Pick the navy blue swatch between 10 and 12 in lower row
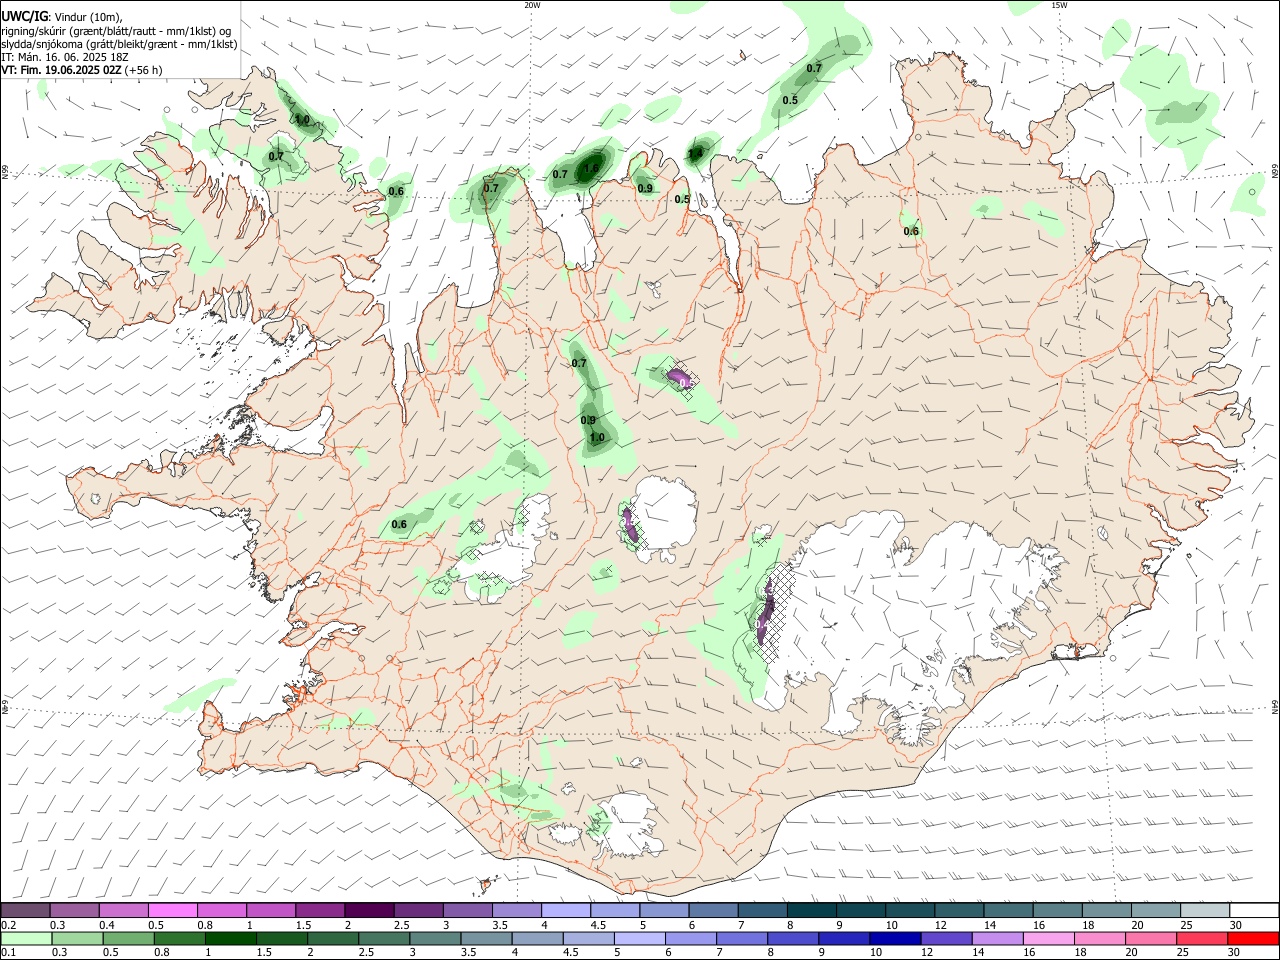This screenshot has width=1280, height=960. (x=895, y=938)
